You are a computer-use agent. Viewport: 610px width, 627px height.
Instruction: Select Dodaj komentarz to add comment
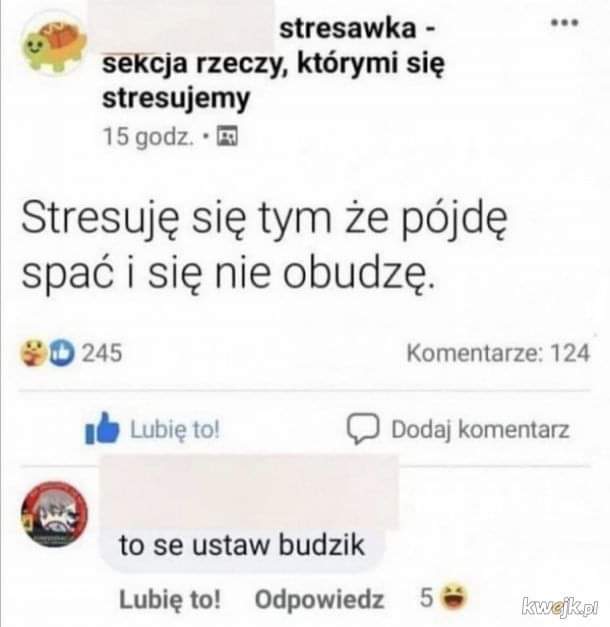pos(458,429)
